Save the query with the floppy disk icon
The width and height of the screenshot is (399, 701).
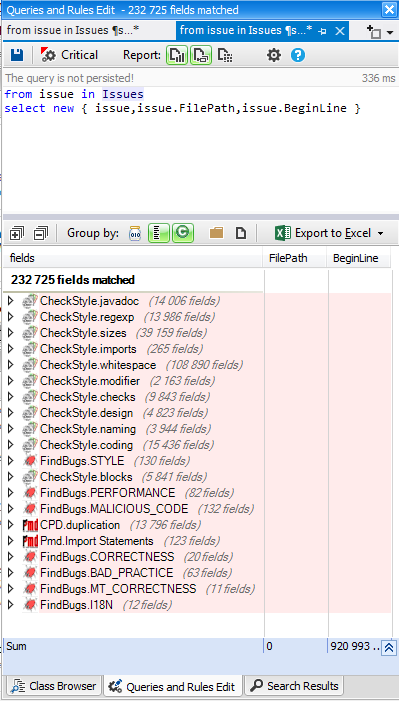[x=17, y=55]
